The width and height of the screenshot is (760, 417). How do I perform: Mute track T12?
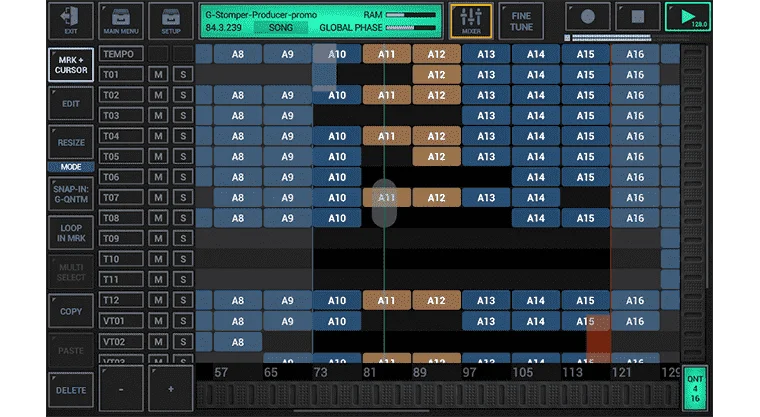pos(158,300)
